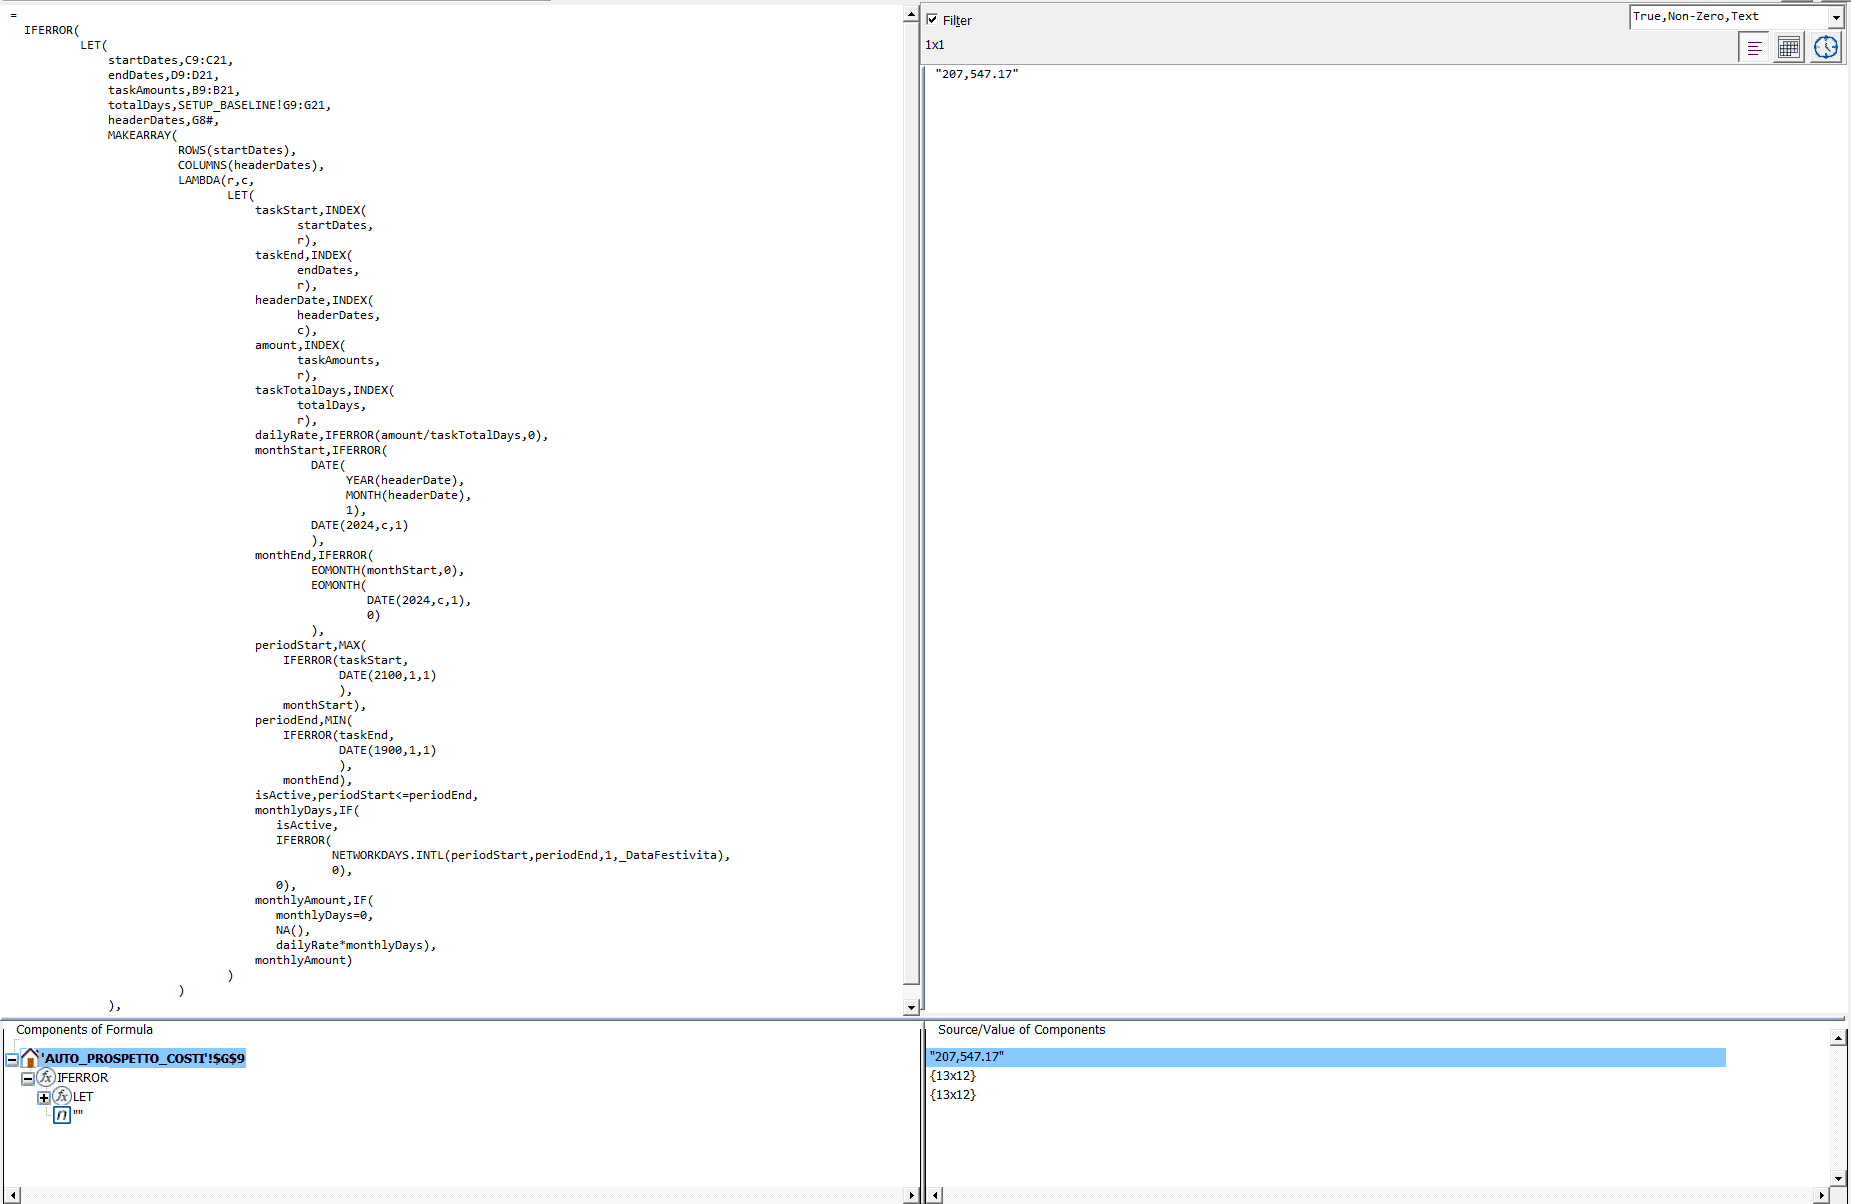Click the formula pane scroll-up arrow

[x=911, y=15]
